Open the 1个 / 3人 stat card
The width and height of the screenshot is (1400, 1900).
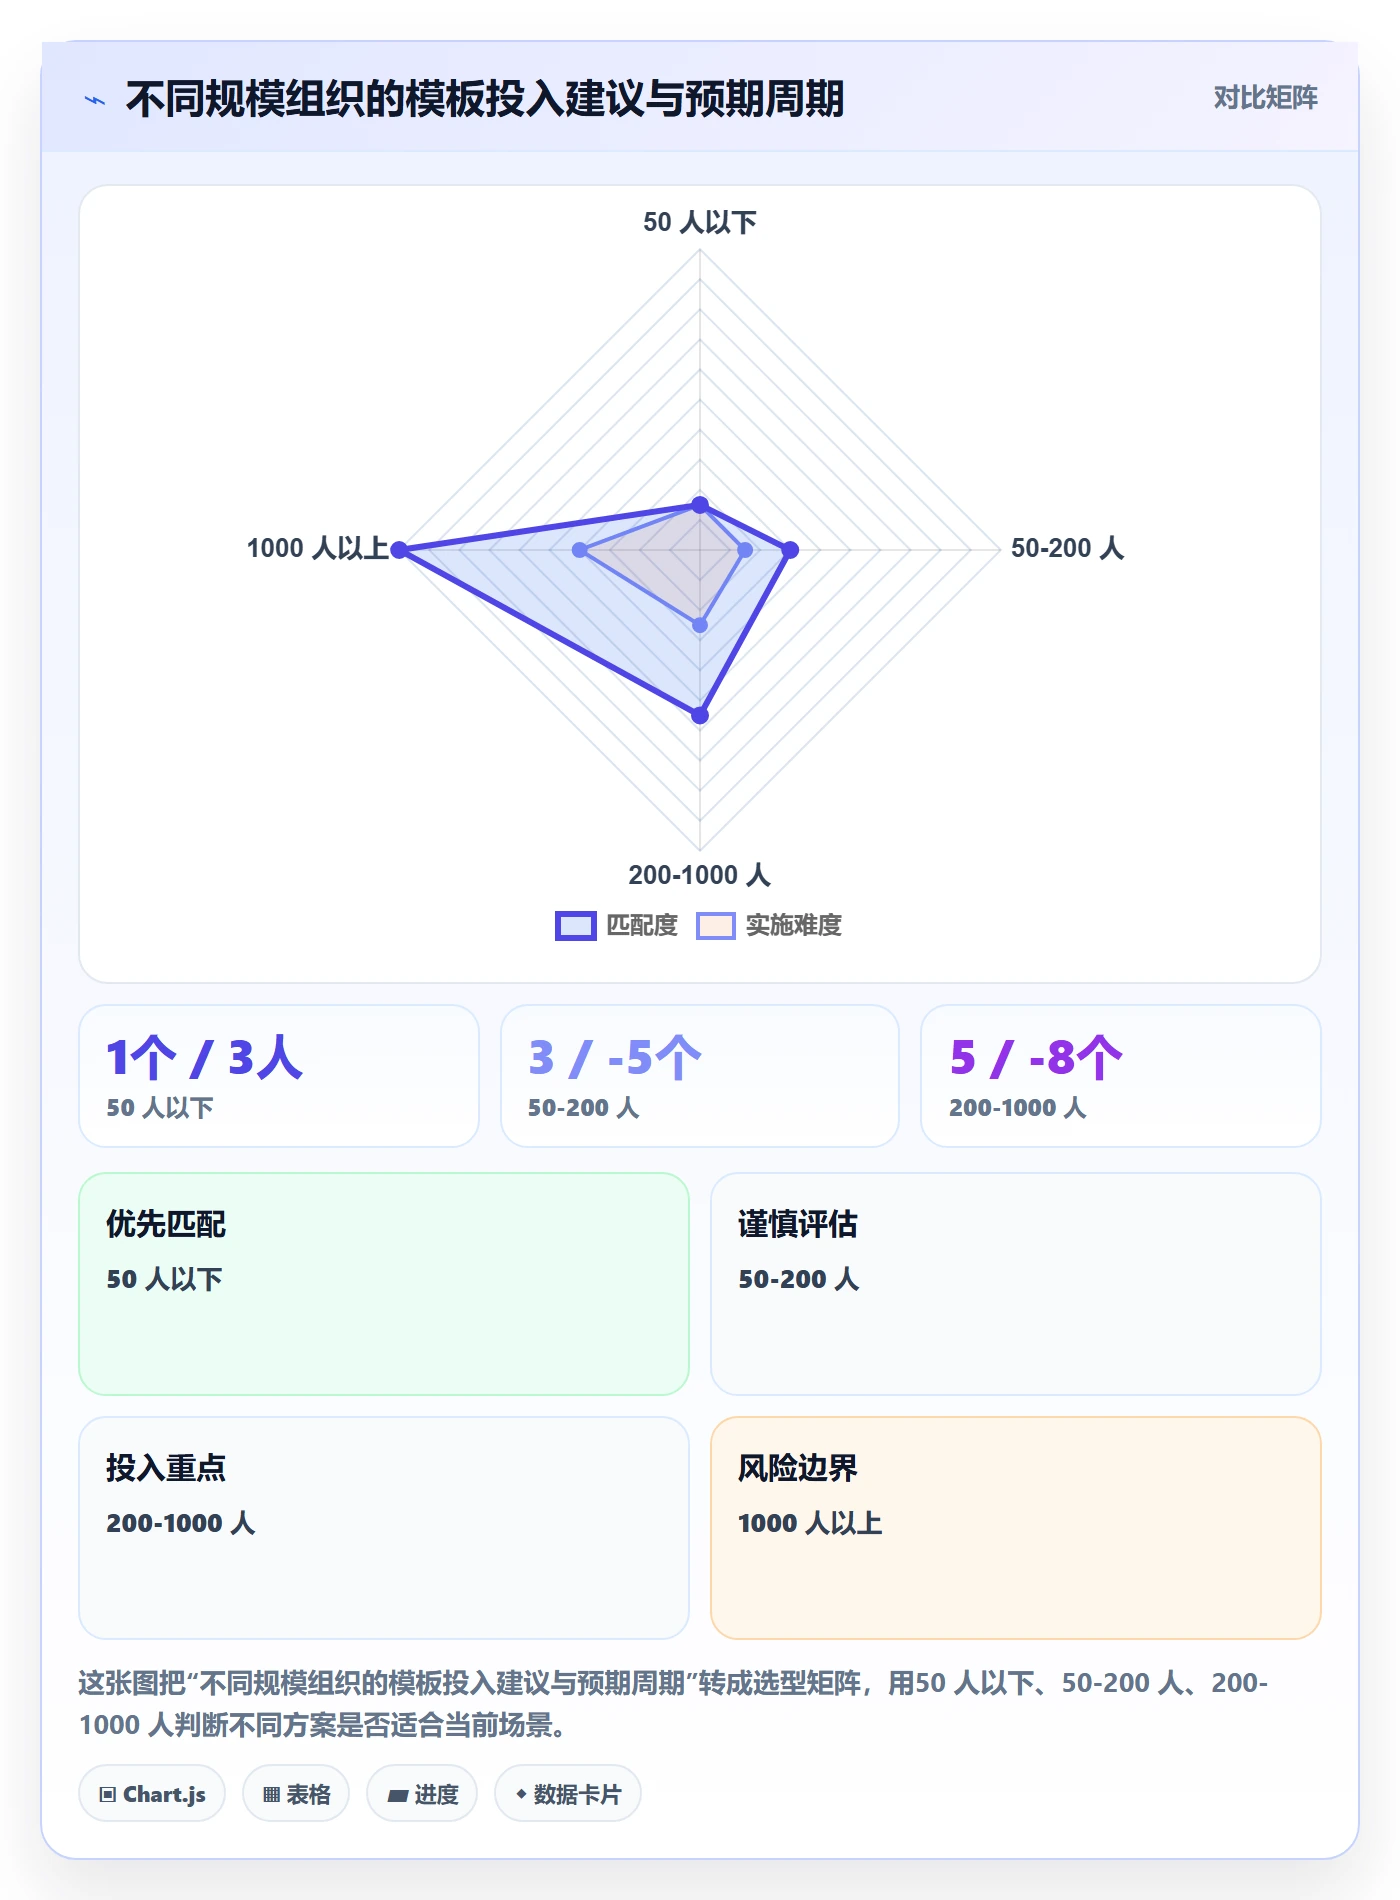(279, 1076)
